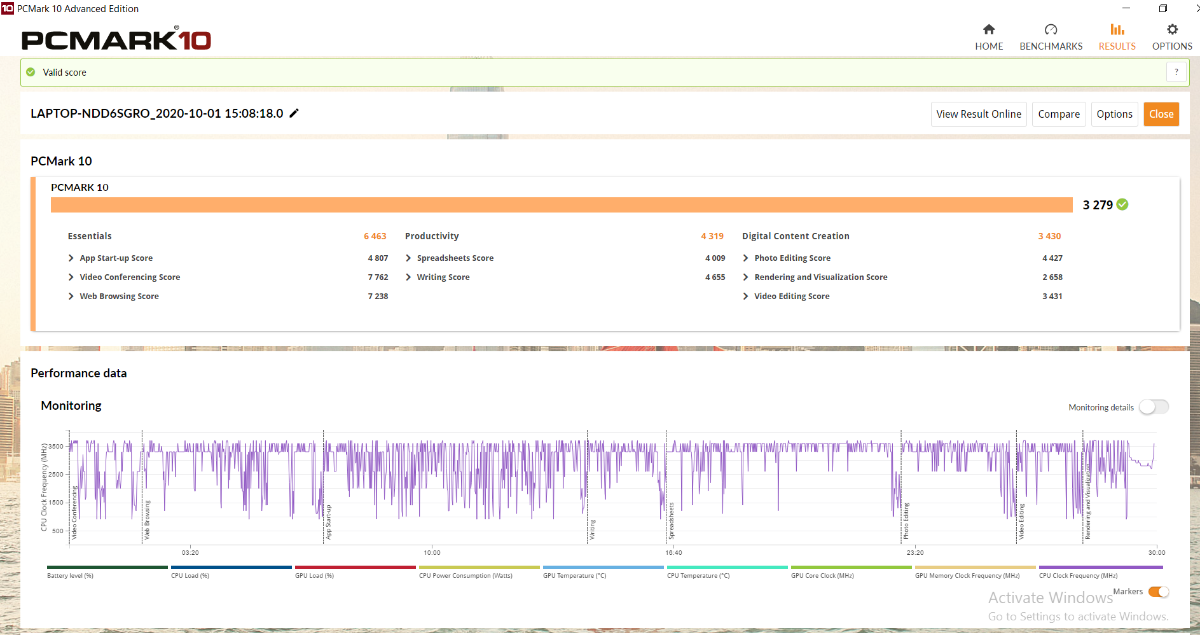Screen dimensions: 1200x635
Task: Disable the Markers toggle
Action: click(1158, 592)
